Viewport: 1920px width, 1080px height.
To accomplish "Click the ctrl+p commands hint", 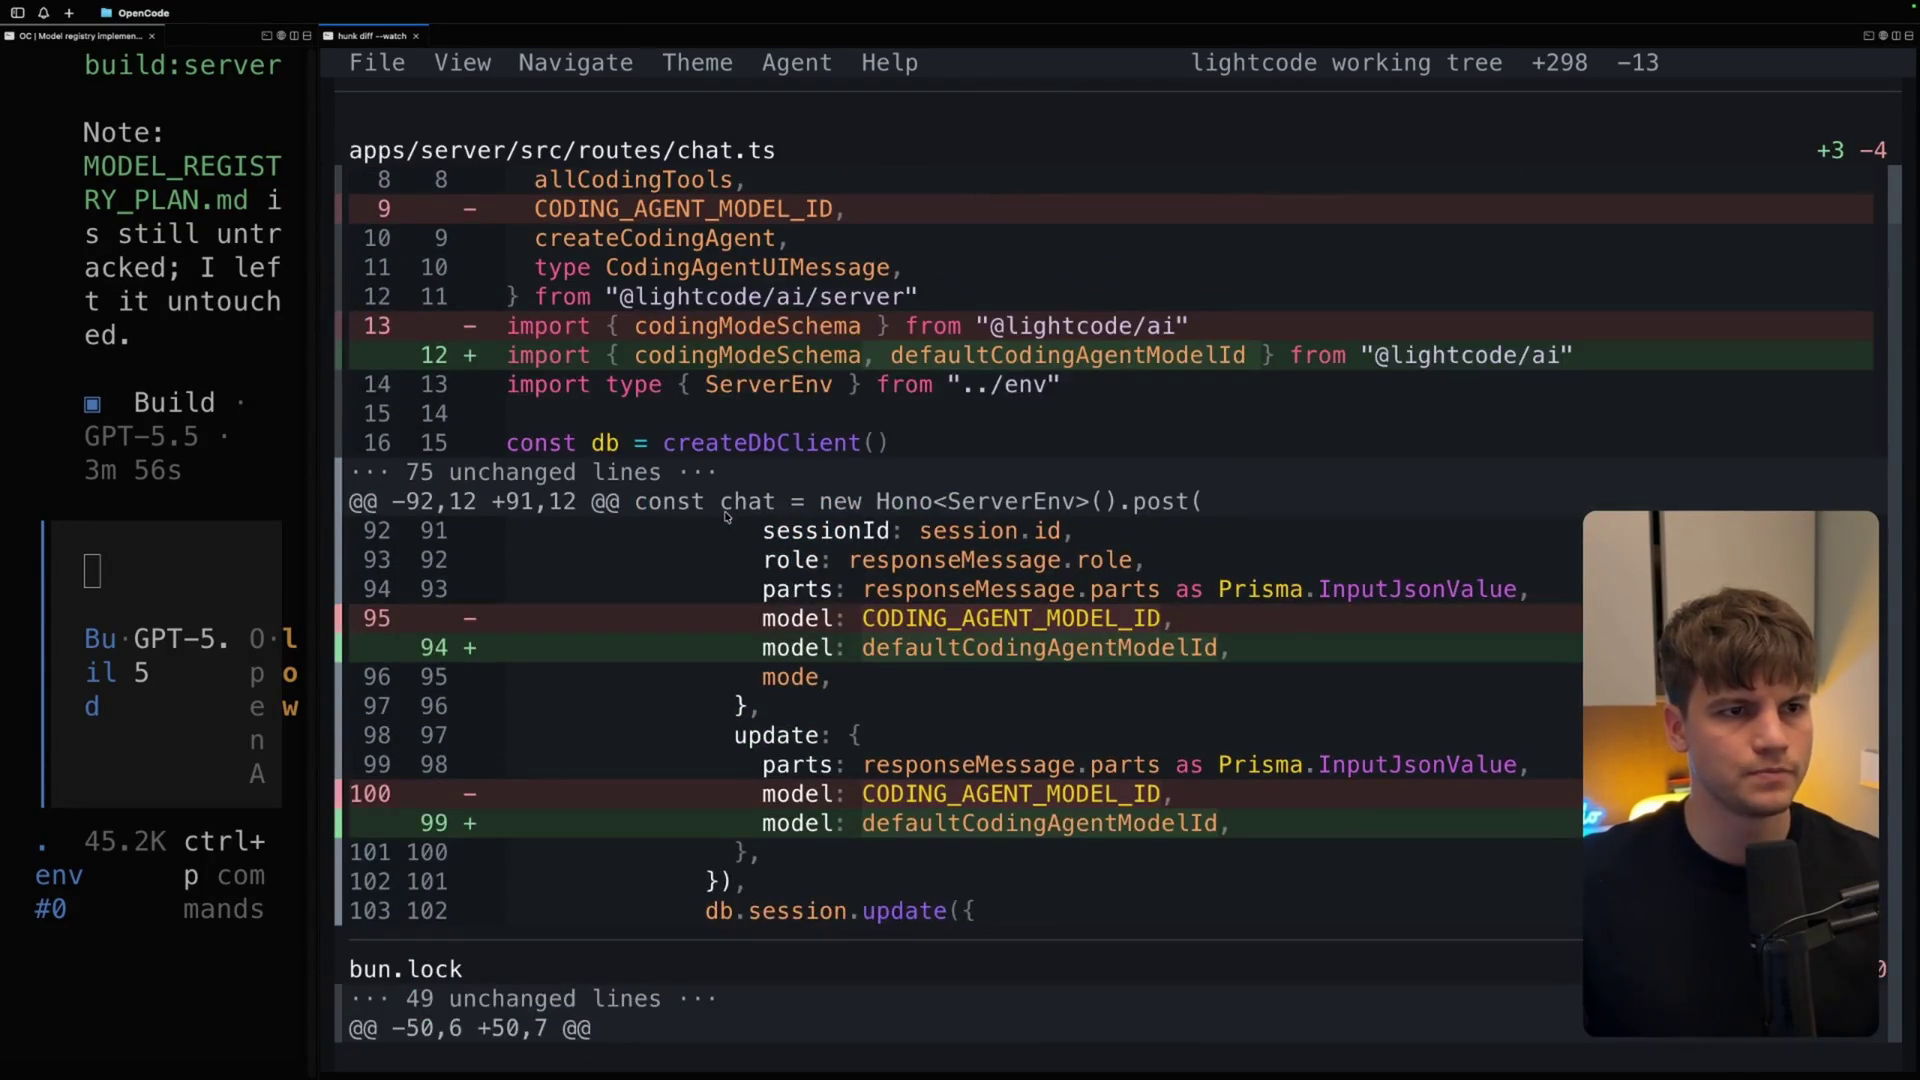I will coord(224,875).
